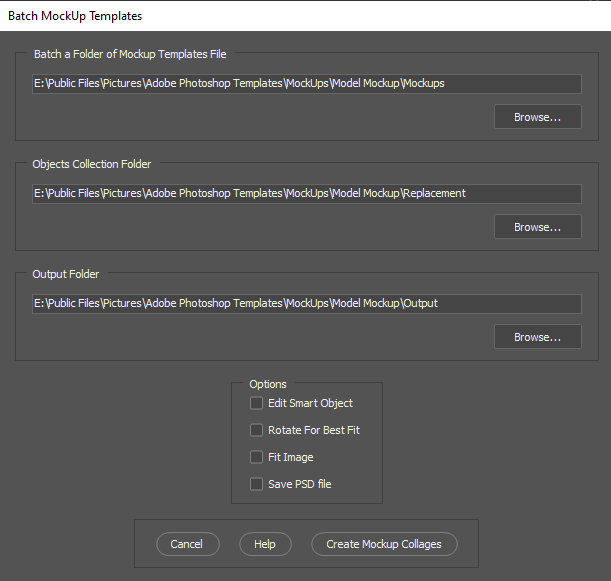Click Create Mockup Collages button
The height and width of the screenshot is (581, 611).
[384, 544]
